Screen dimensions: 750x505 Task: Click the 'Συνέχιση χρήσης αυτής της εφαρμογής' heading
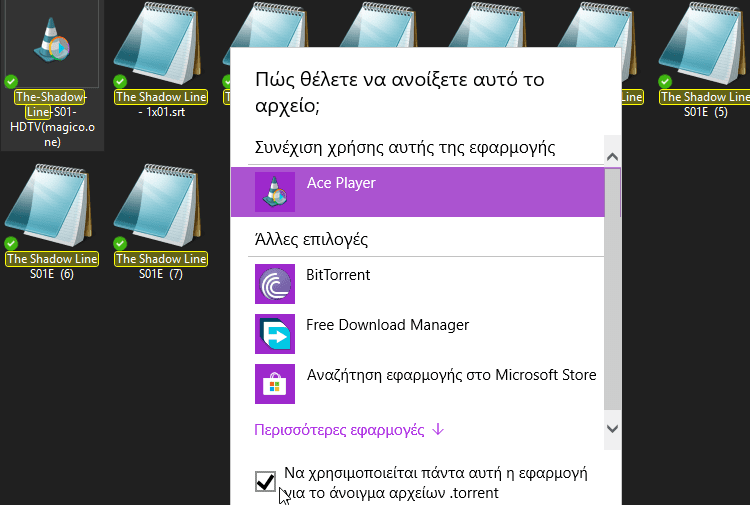pyautogui.click(x=405, y=147)
